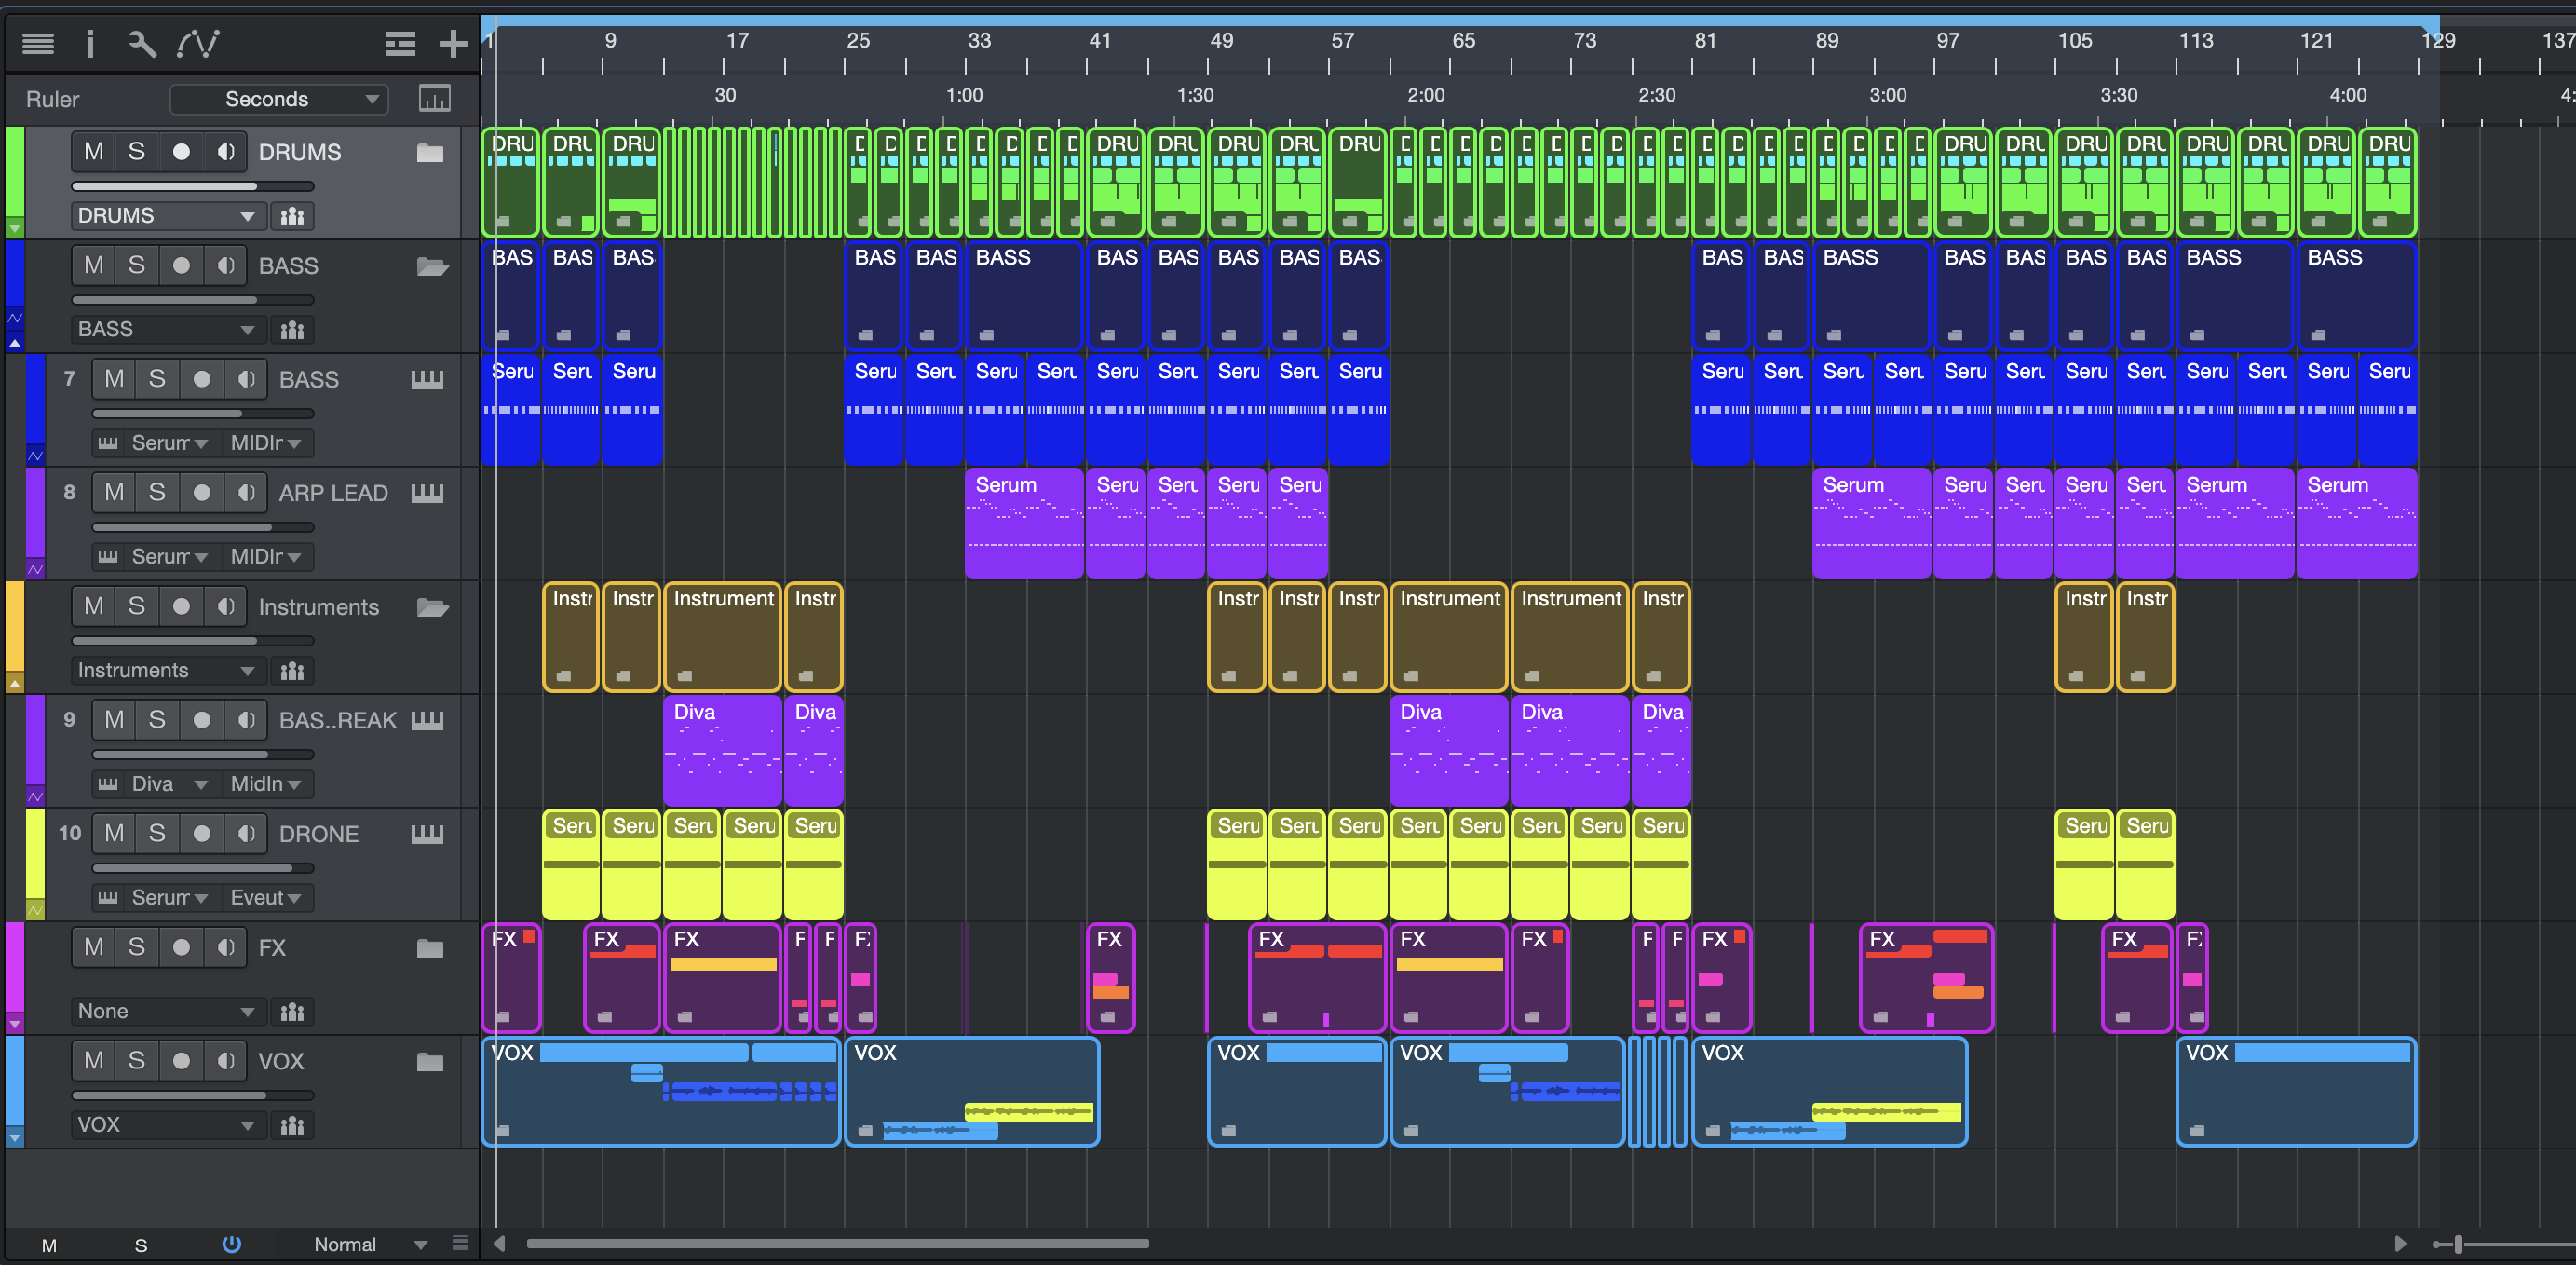Viewport: 2576px width, 1265px height.
Task: Click bar 57 marker on the timeline ruler
Action: point(1341,42)
